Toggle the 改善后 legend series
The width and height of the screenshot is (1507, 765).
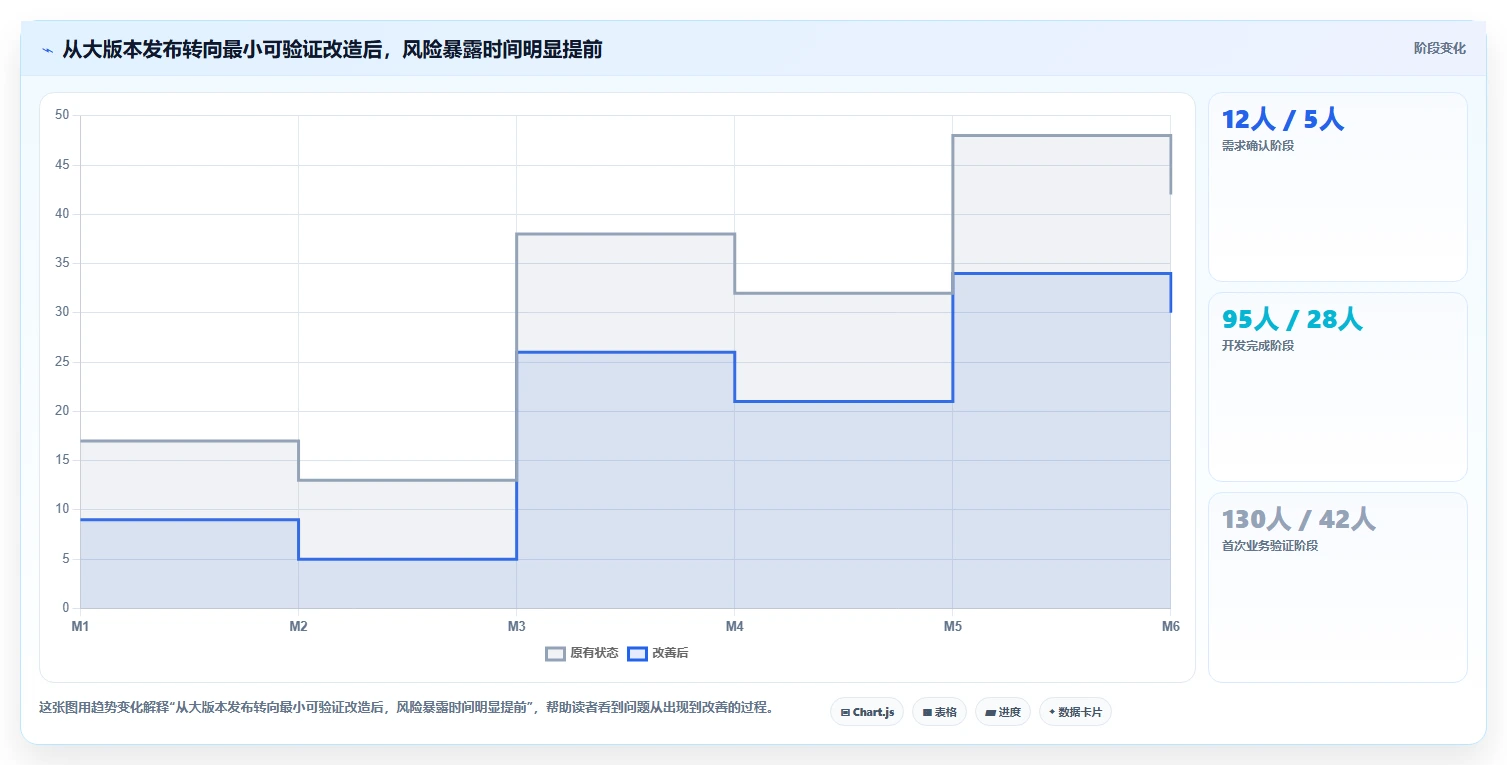coord(658,654)
